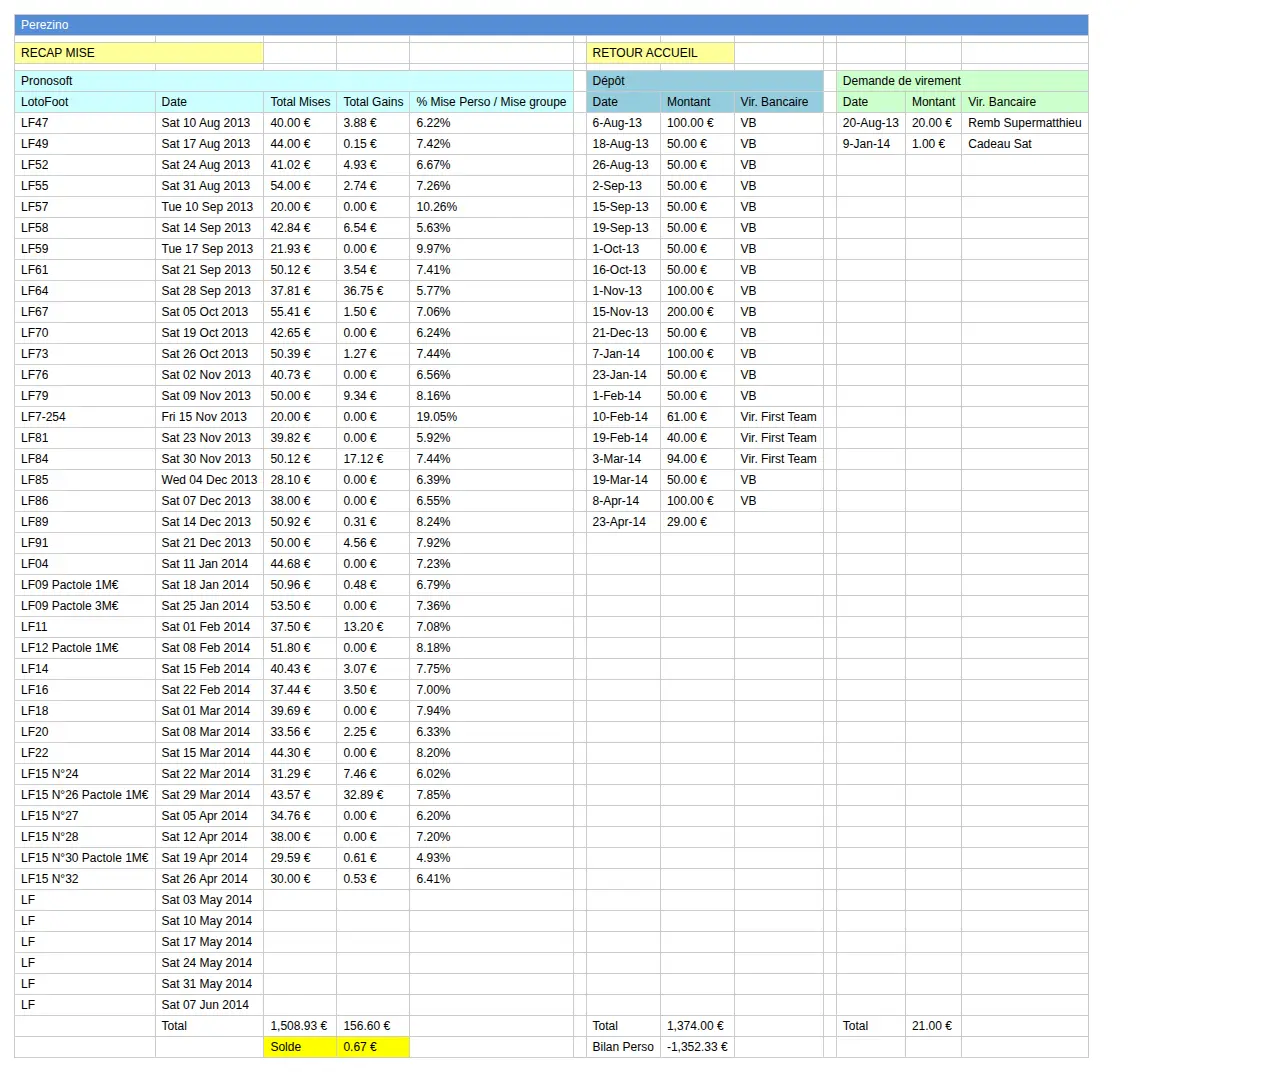Select the RETOUR ACCUEIL header cell
The height and width of the screenshot is (1072, 1280).
[660, 53]
